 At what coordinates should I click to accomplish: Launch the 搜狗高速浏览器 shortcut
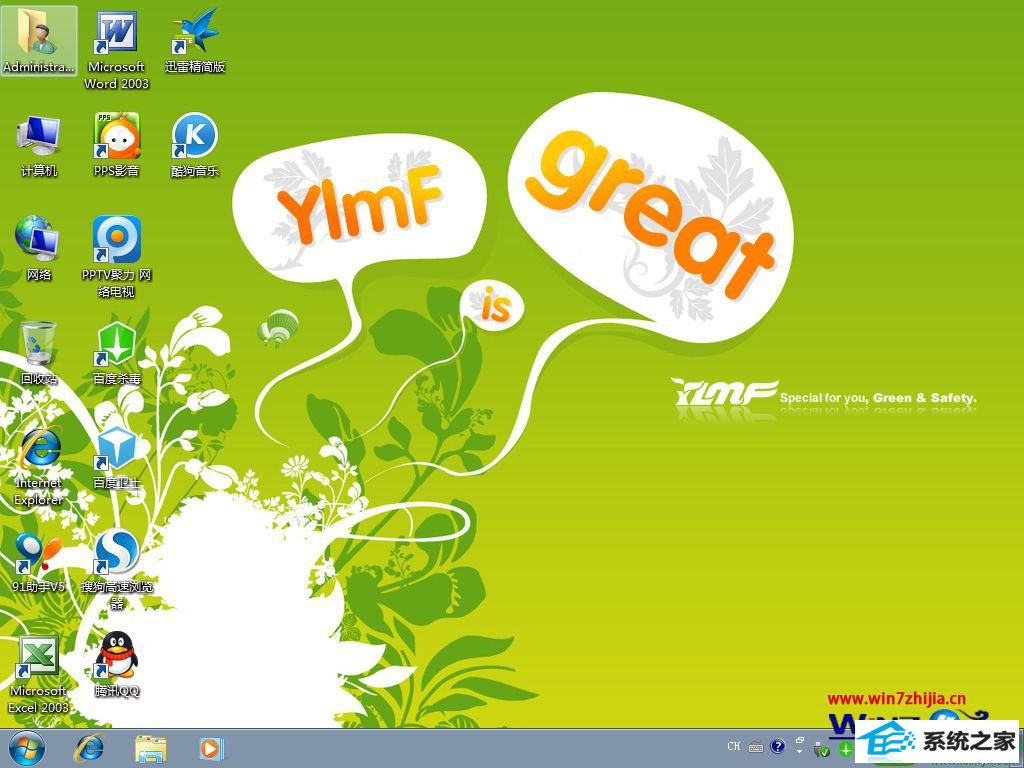coord(116,569)
